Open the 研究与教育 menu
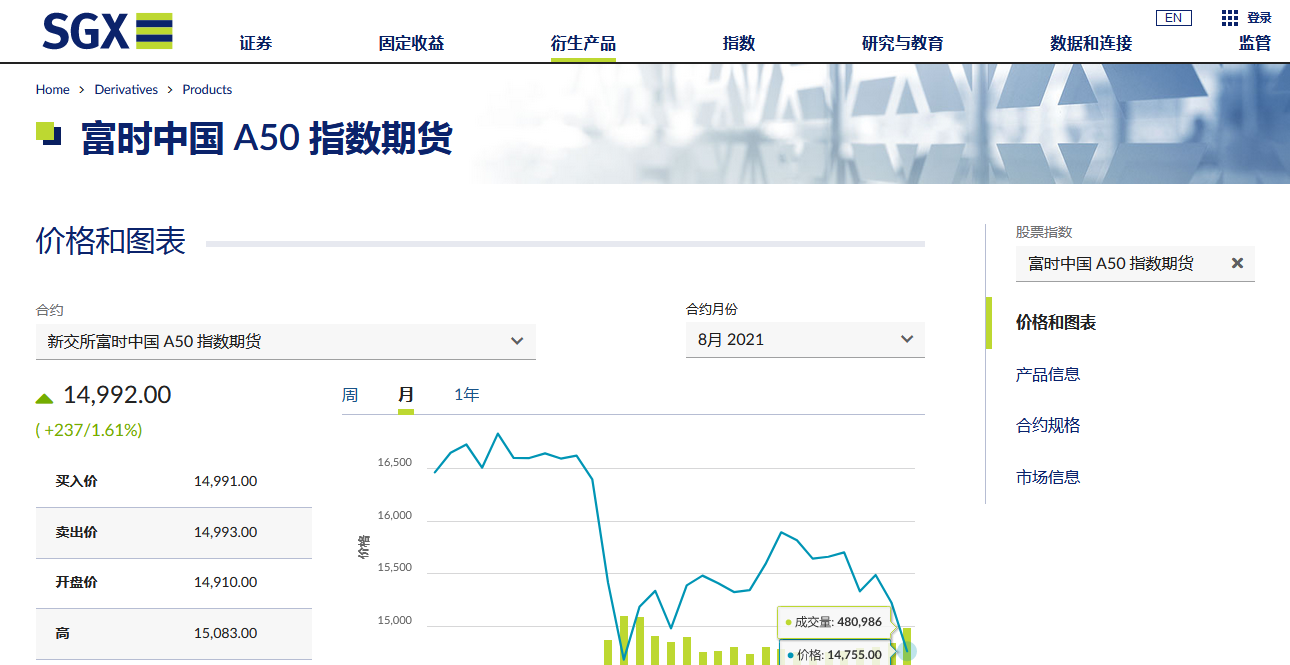Screen dimensions: 1290x665 pos(902,43)
